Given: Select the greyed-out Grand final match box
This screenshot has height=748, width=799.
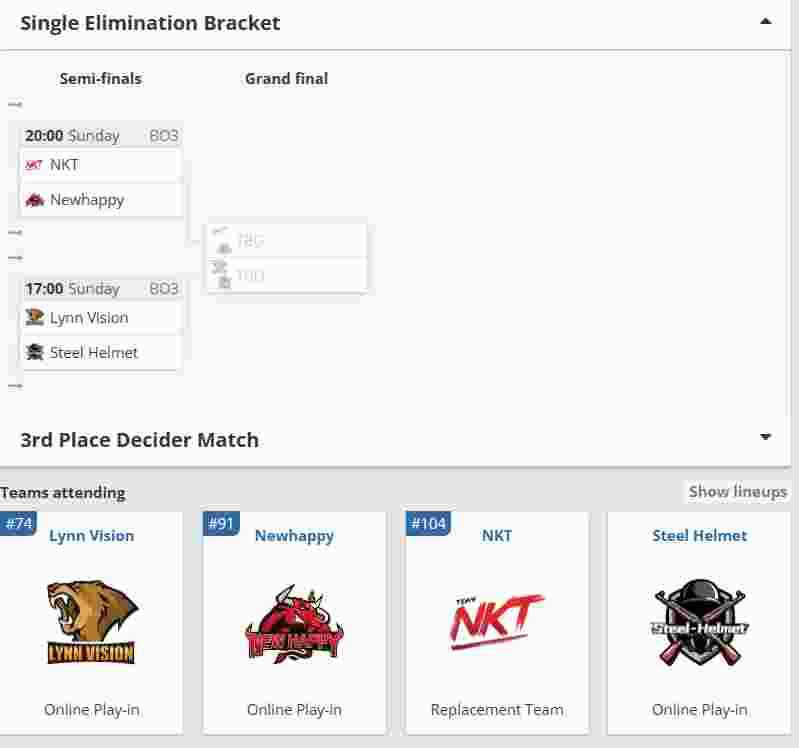Looking at the screenshot, I should tap(287, 258).
